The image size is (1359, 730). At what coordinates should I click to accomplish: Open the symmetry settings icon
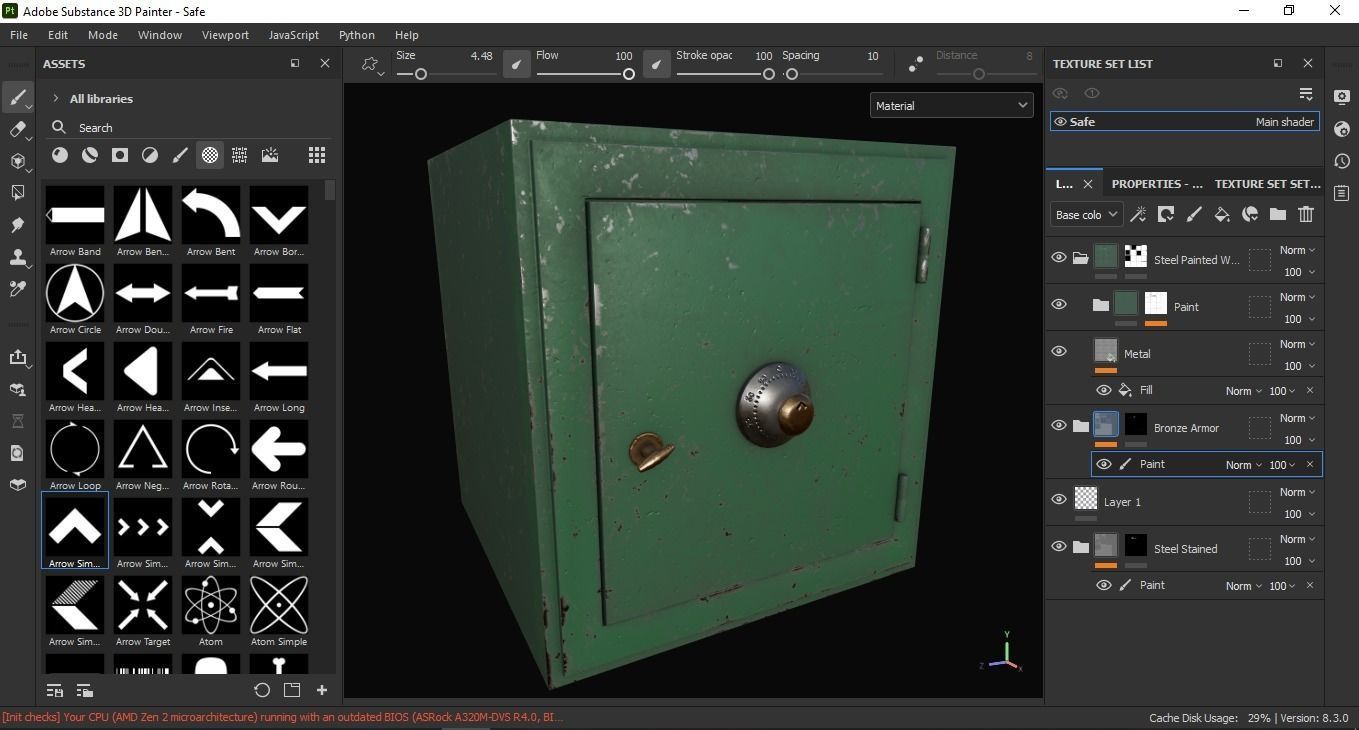pyautogui.click(x=370, y=64)
